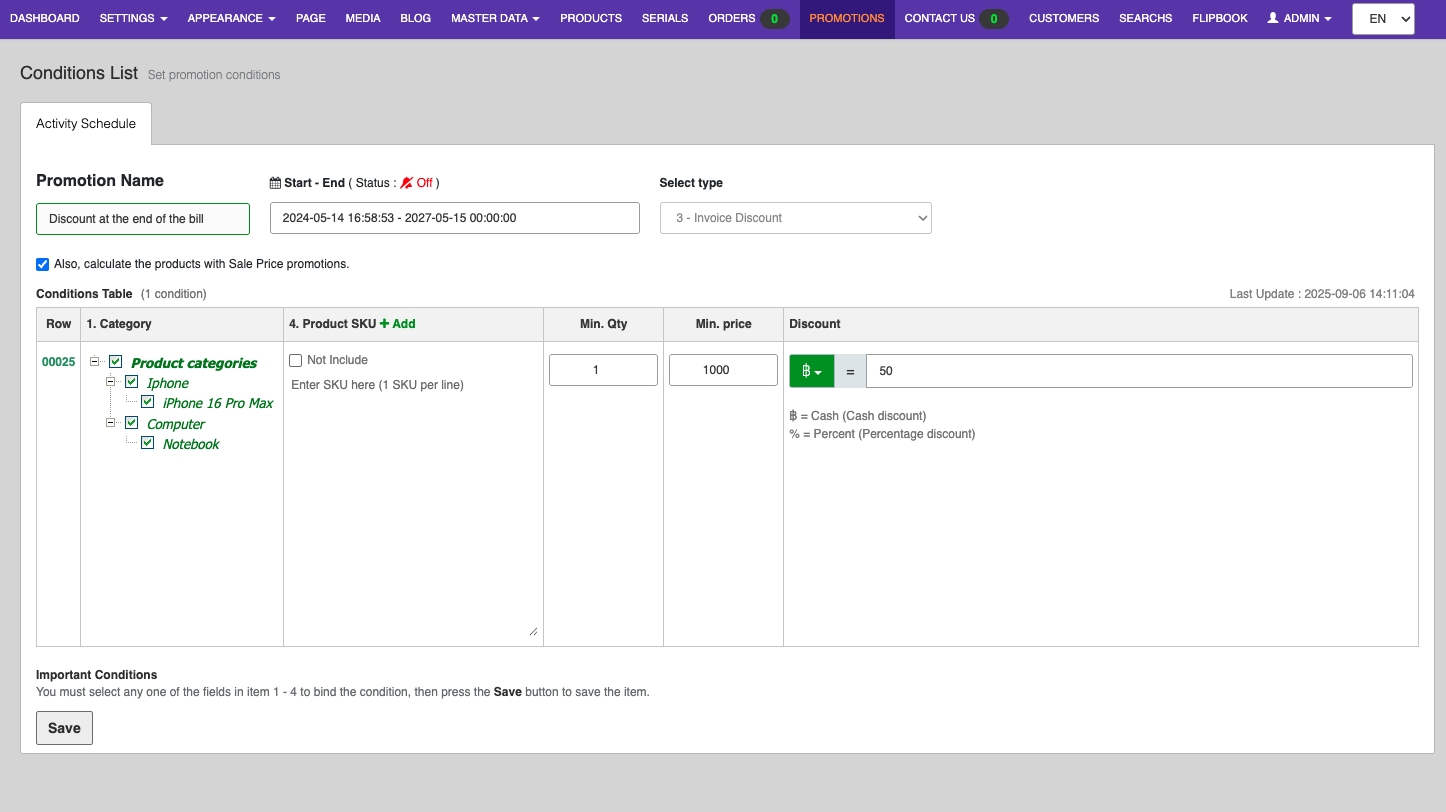This screenshot has width=1446, height=812.
Task: Open the Select type dropdown
Action: pyautogui.click(x=795, y=218)
